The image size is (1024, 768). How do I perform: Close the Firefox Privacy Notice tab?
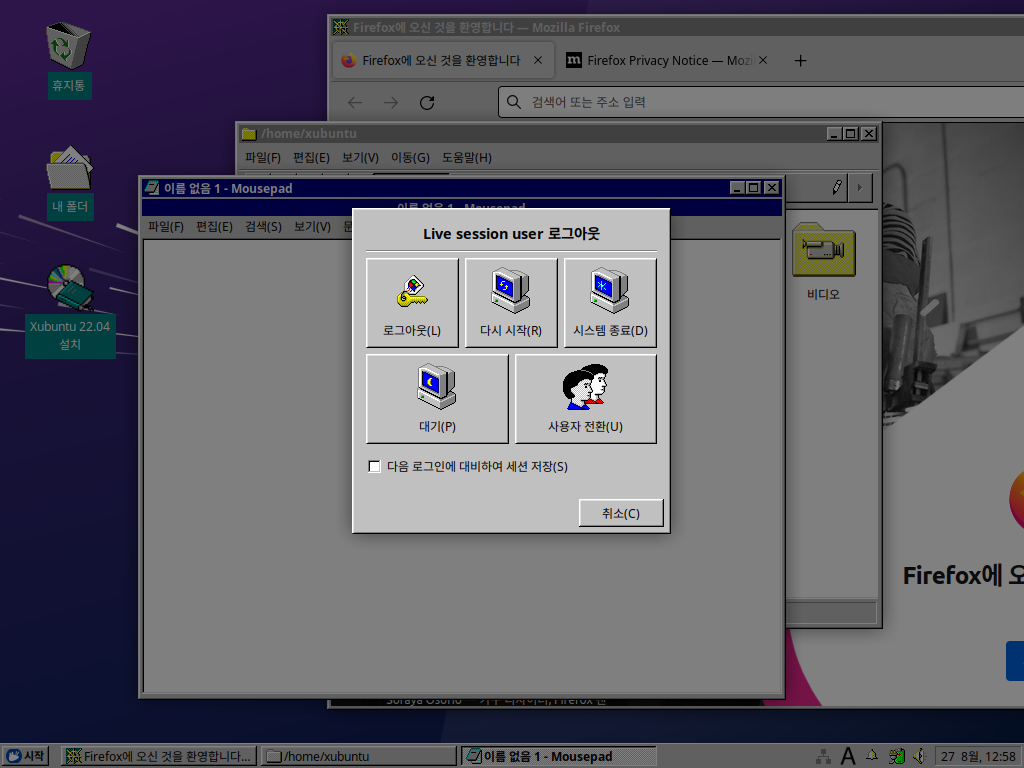(763, 60)
